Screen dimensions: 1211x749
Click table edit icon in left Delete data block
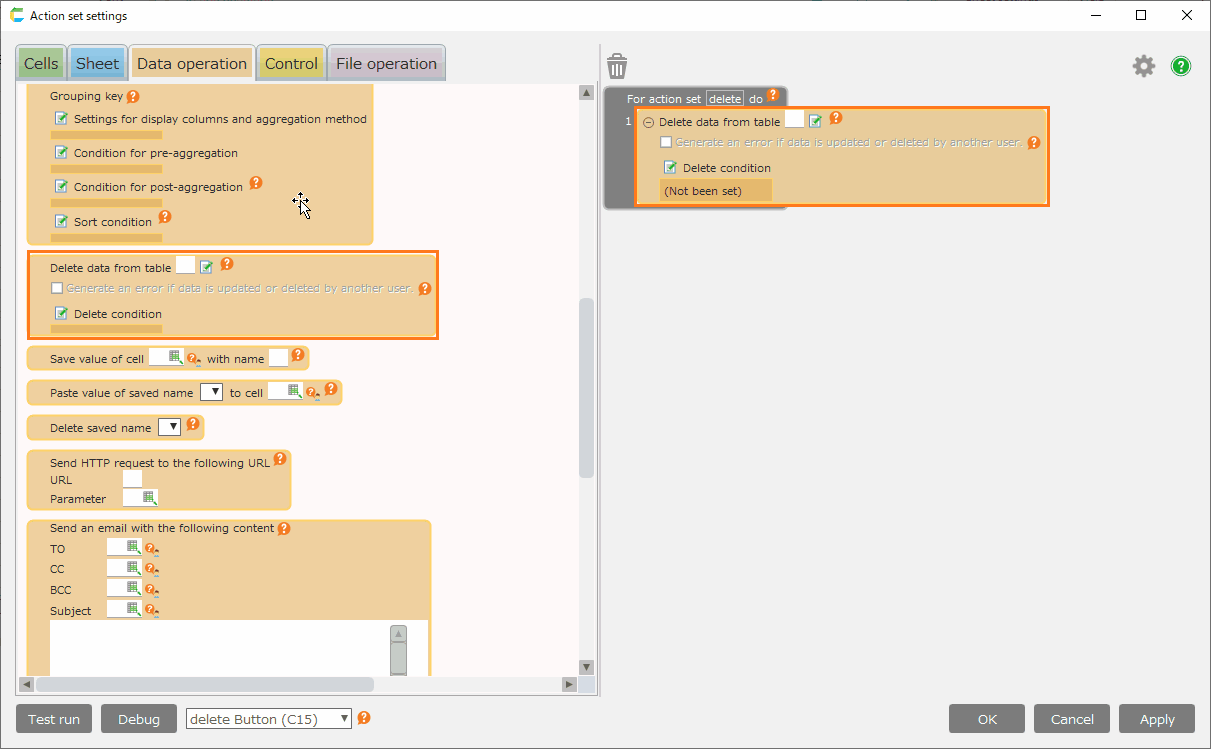(206, 267)
